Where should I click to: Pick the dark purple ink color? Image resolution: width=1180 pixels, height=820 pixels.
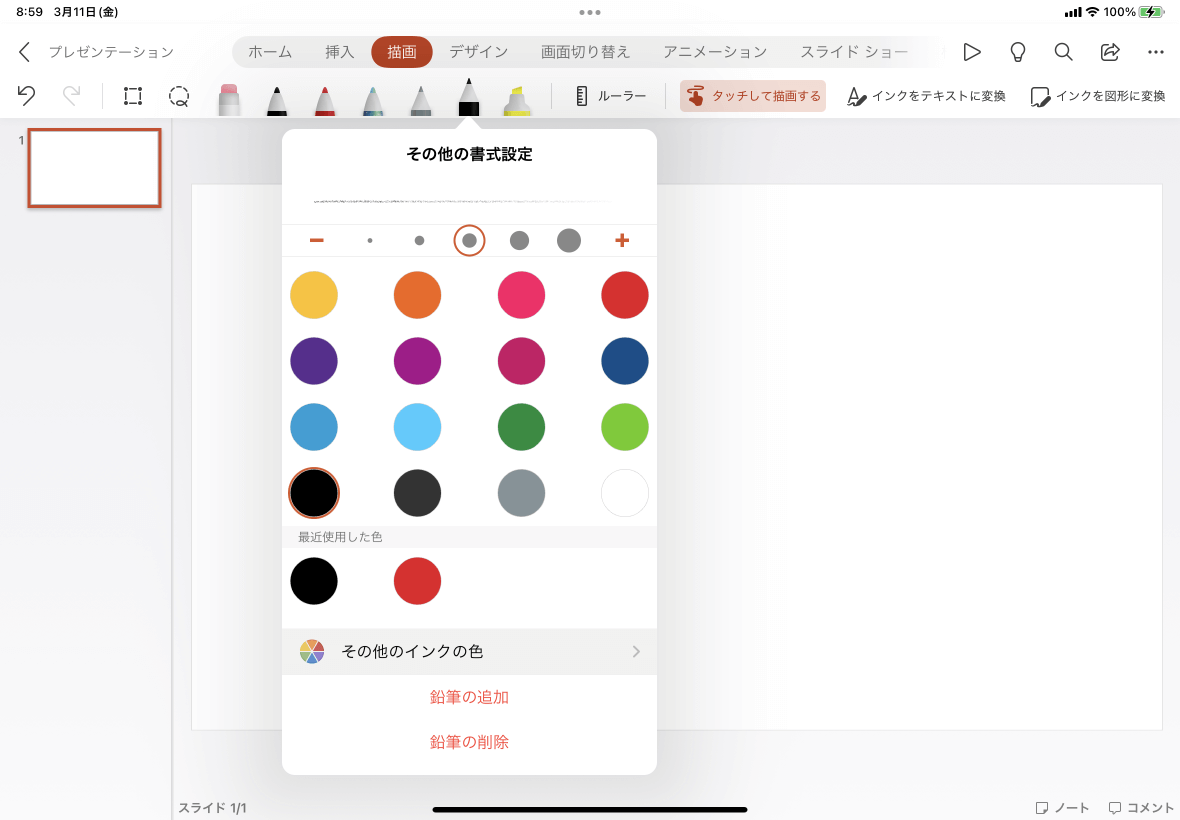pos(314,361)
